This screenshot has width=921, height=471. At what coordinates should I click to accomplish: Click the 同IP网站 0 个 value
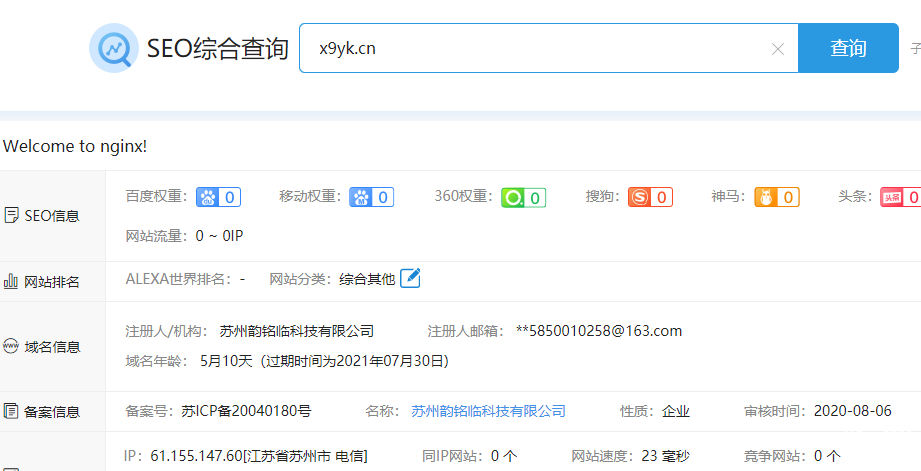504,456
